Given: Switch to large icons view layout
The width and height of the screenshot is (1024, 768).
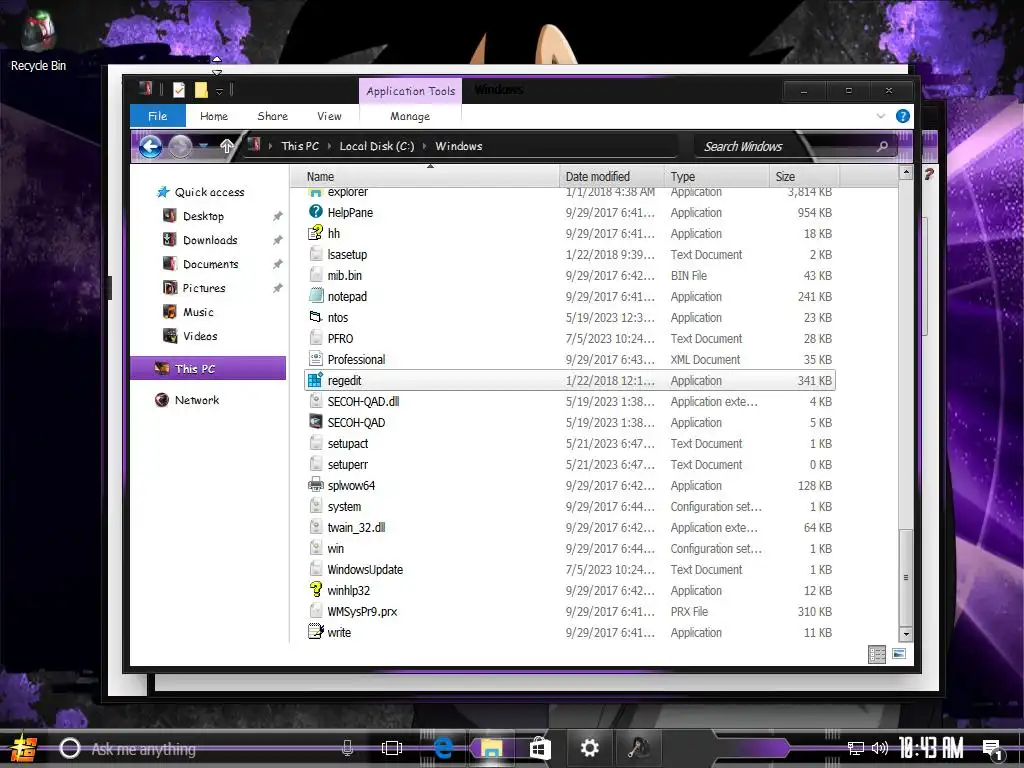Looking at the screenshot, I should (899, 654).
